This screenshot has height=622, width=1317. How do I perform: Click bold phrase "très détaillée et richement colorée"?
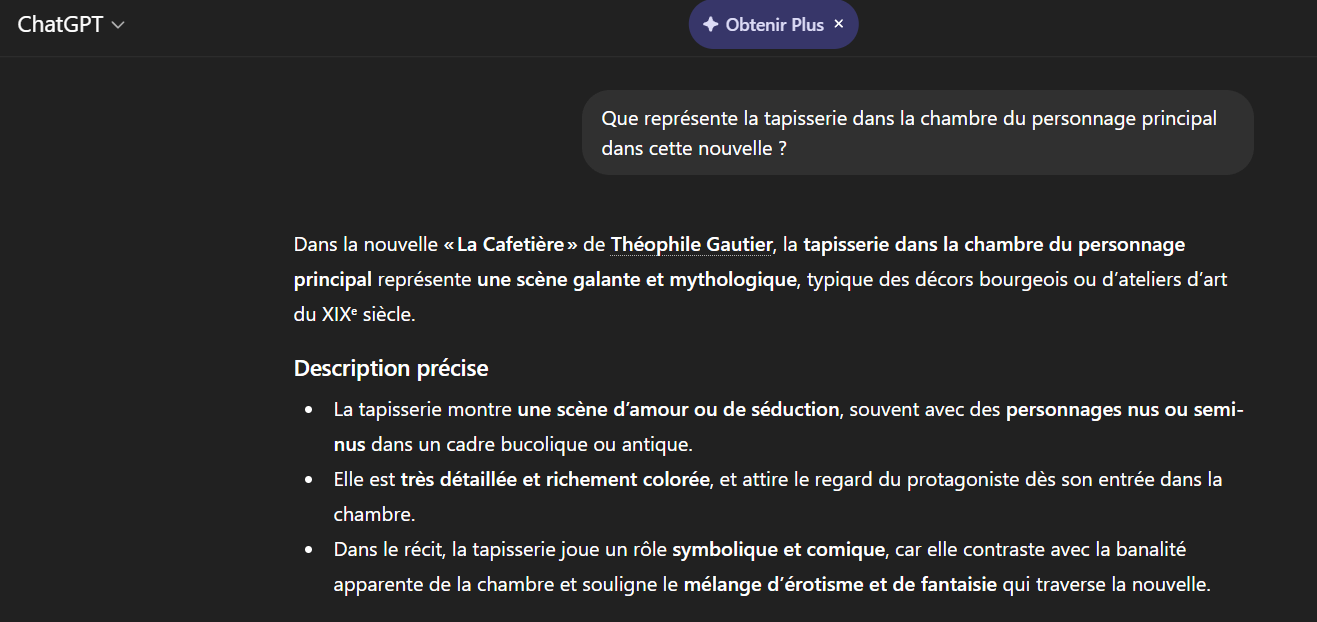[555, 480]
